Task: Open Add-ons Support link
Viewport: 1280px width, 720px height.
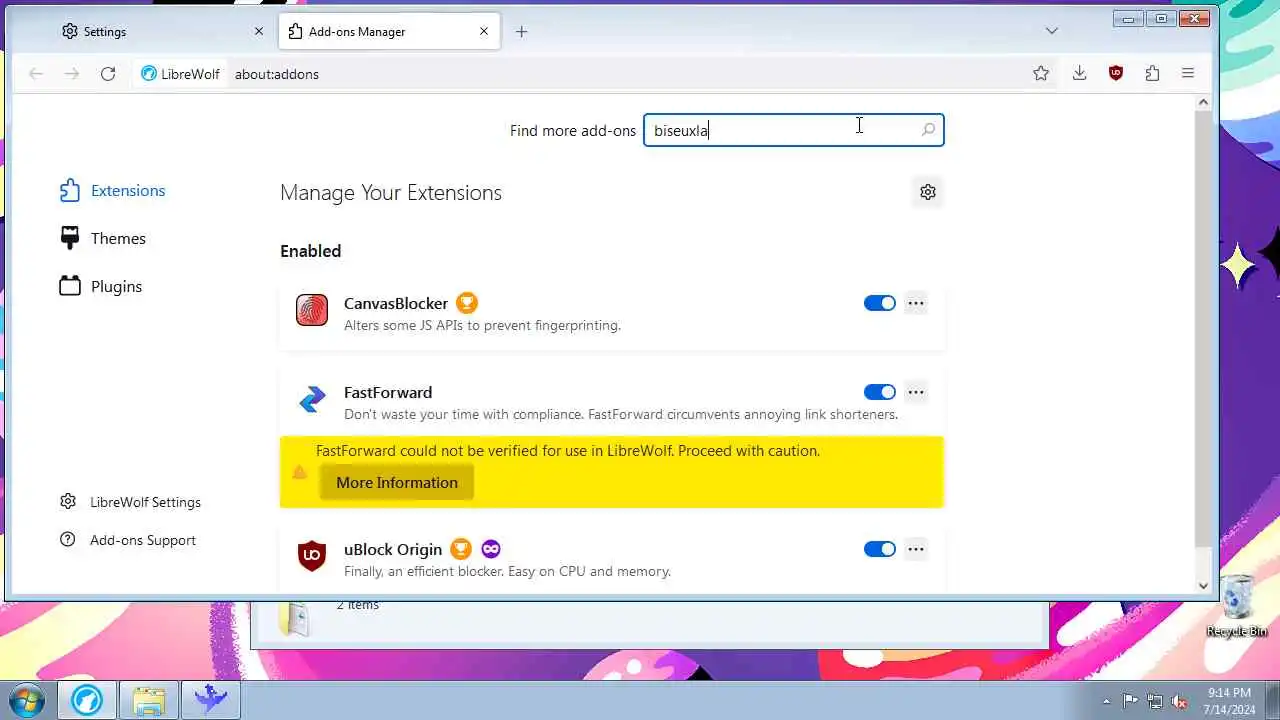Action: (128, 540)
